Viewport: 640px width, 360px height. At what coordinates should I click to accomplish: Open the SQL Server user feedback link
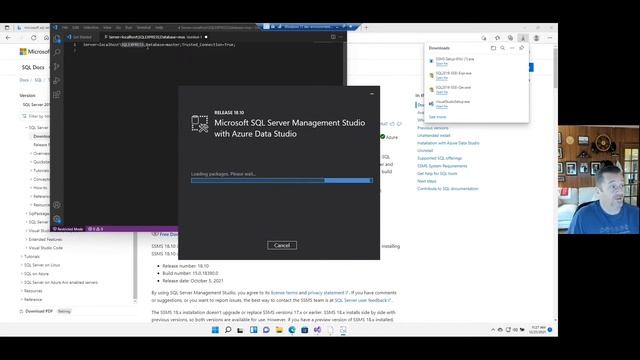pyautogui.click(x=362, y=300)
